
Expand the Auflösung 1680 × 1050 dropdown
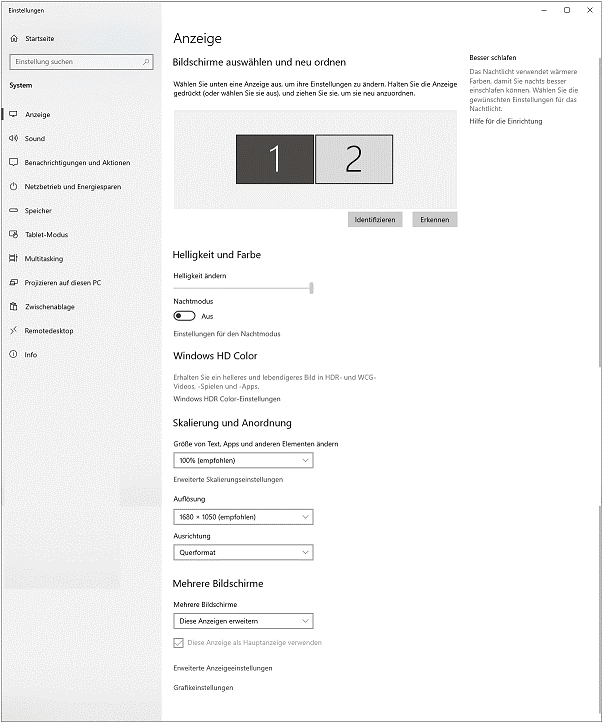[243, 517]
